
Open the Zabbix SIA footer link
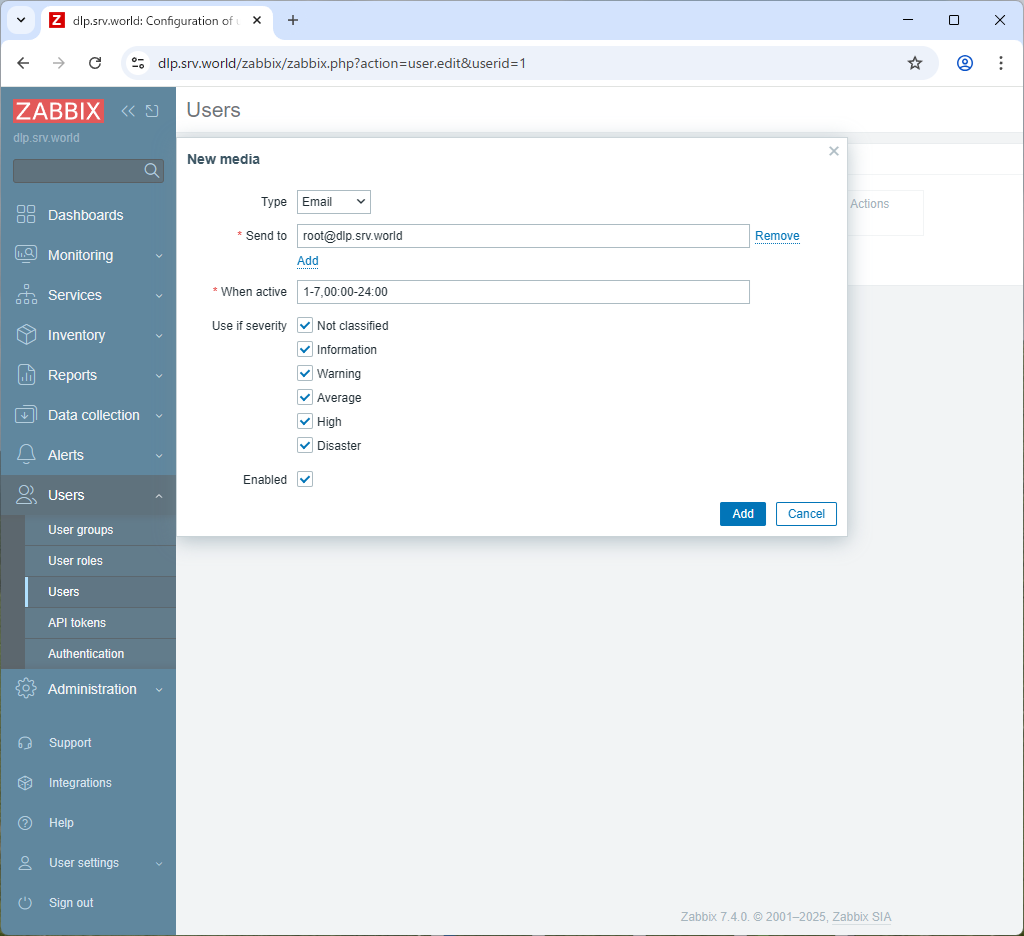[861, 916]
